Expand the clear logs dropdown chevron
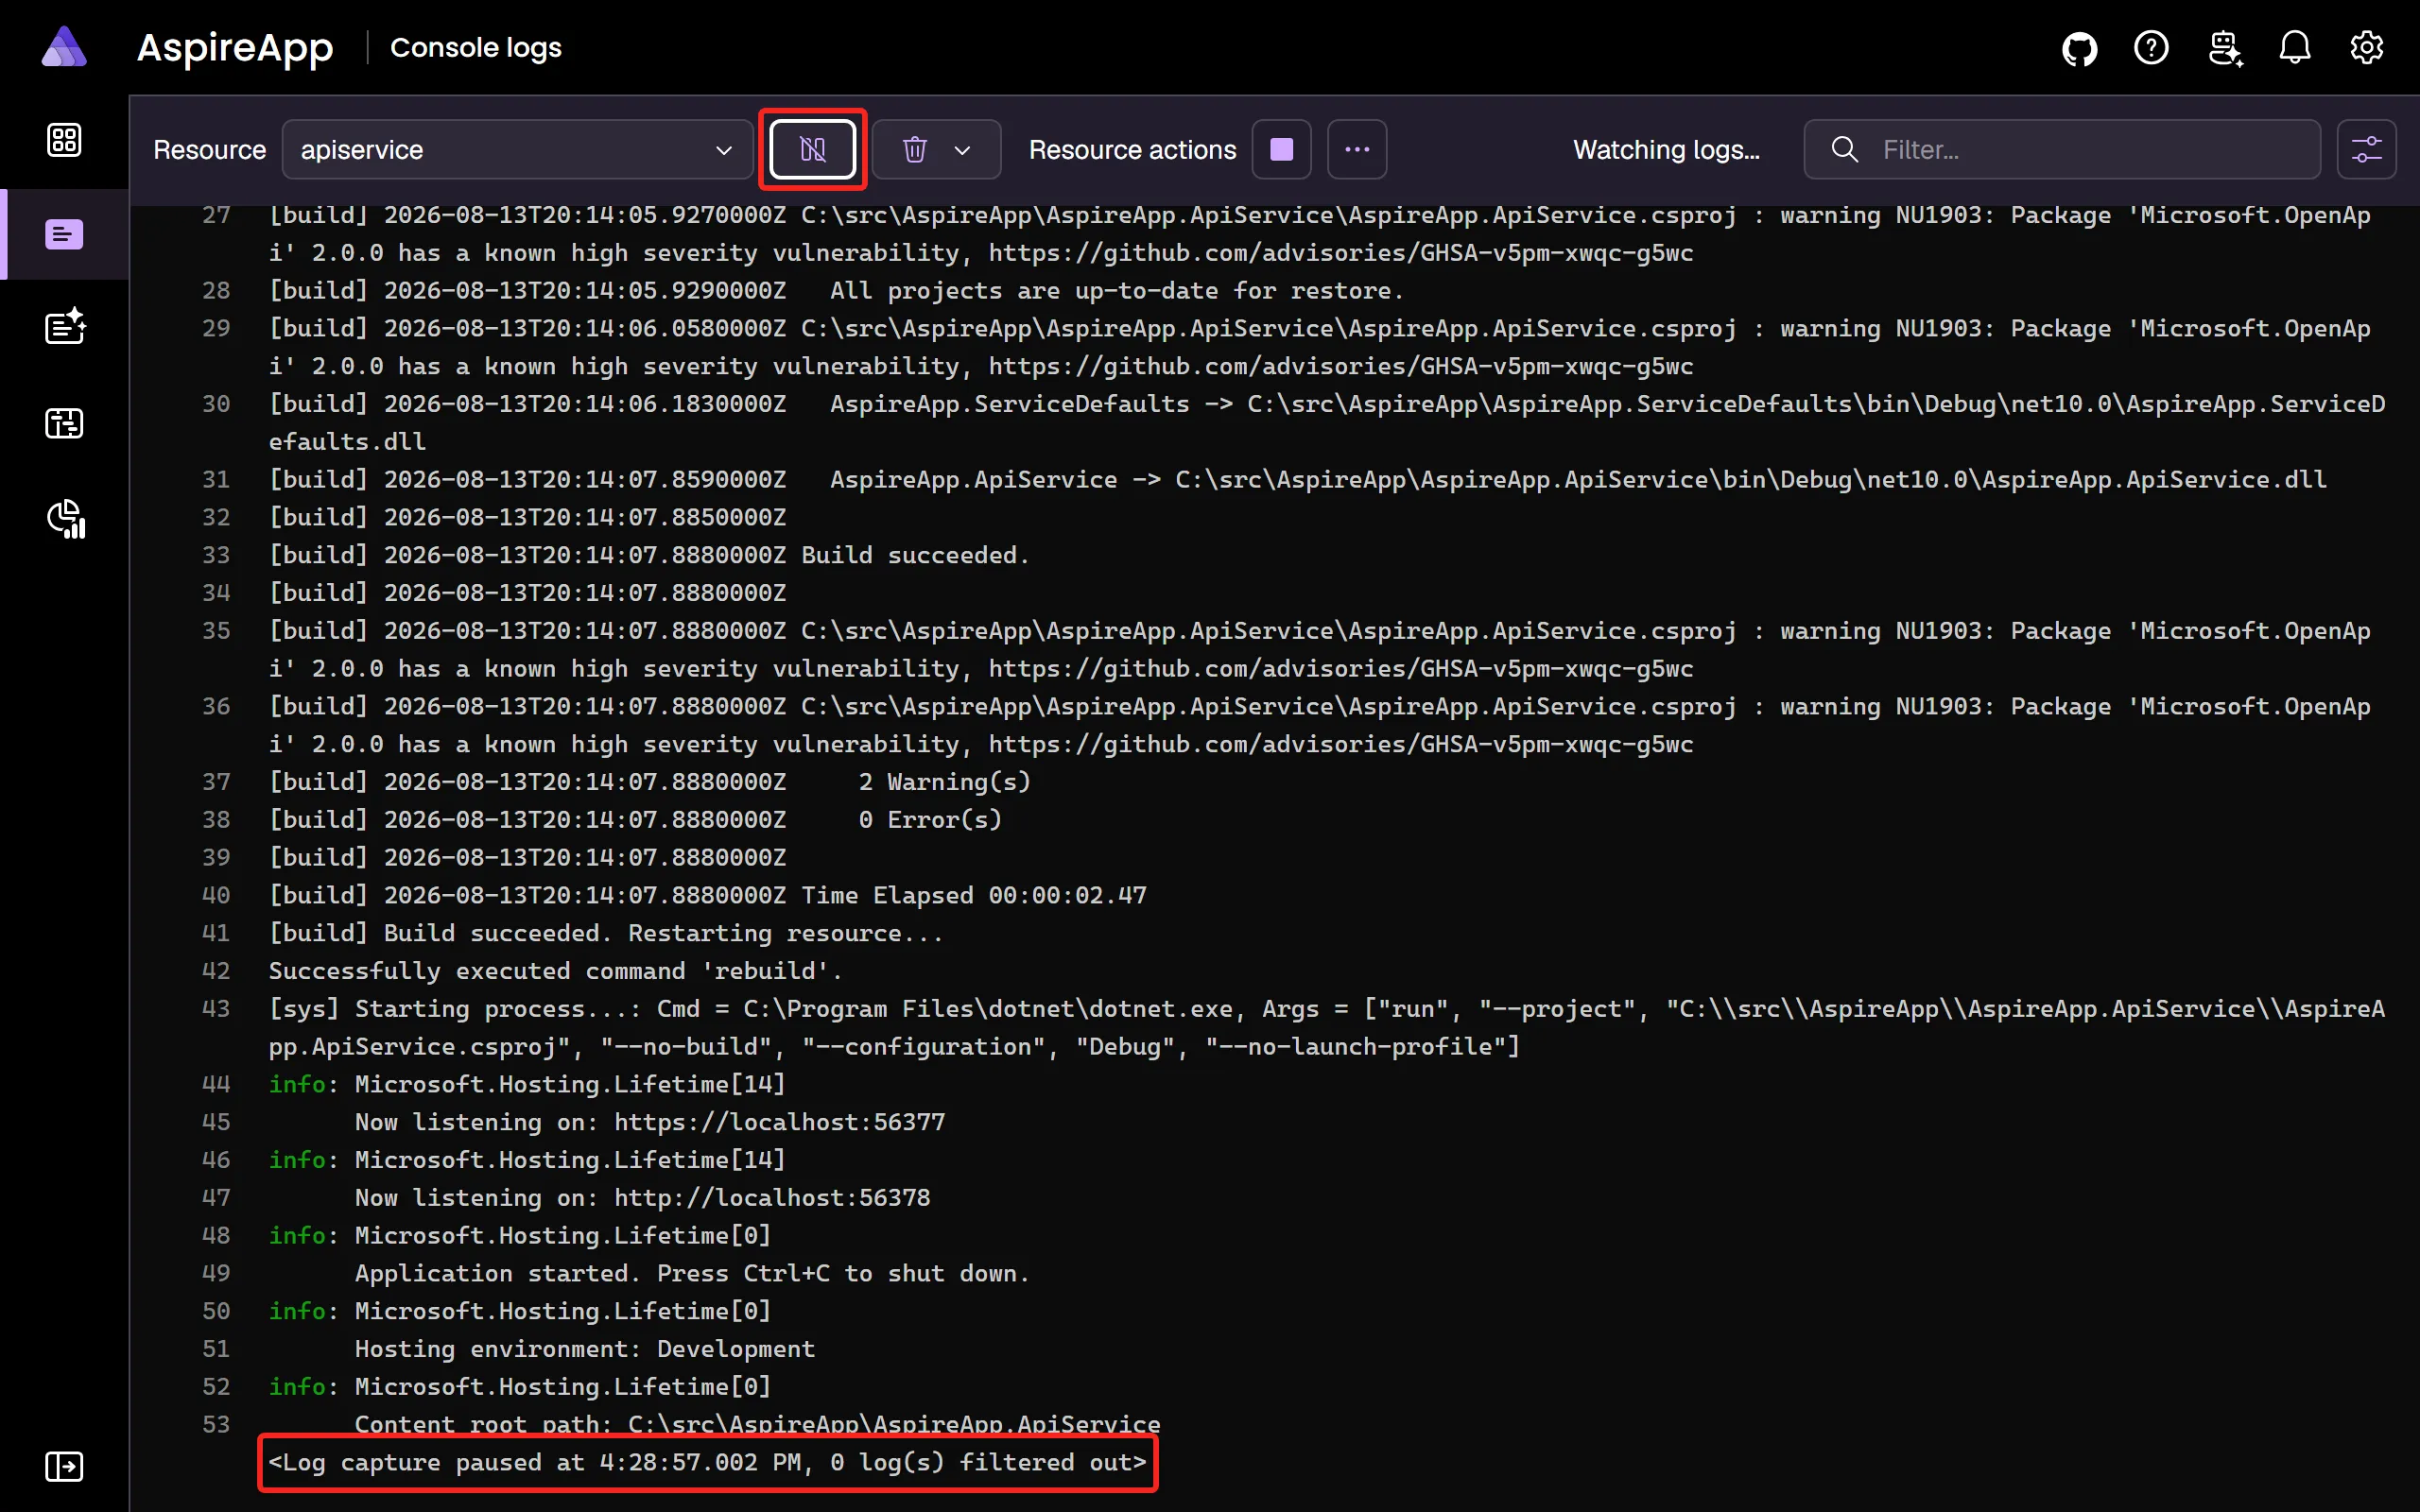 [963, 150]
